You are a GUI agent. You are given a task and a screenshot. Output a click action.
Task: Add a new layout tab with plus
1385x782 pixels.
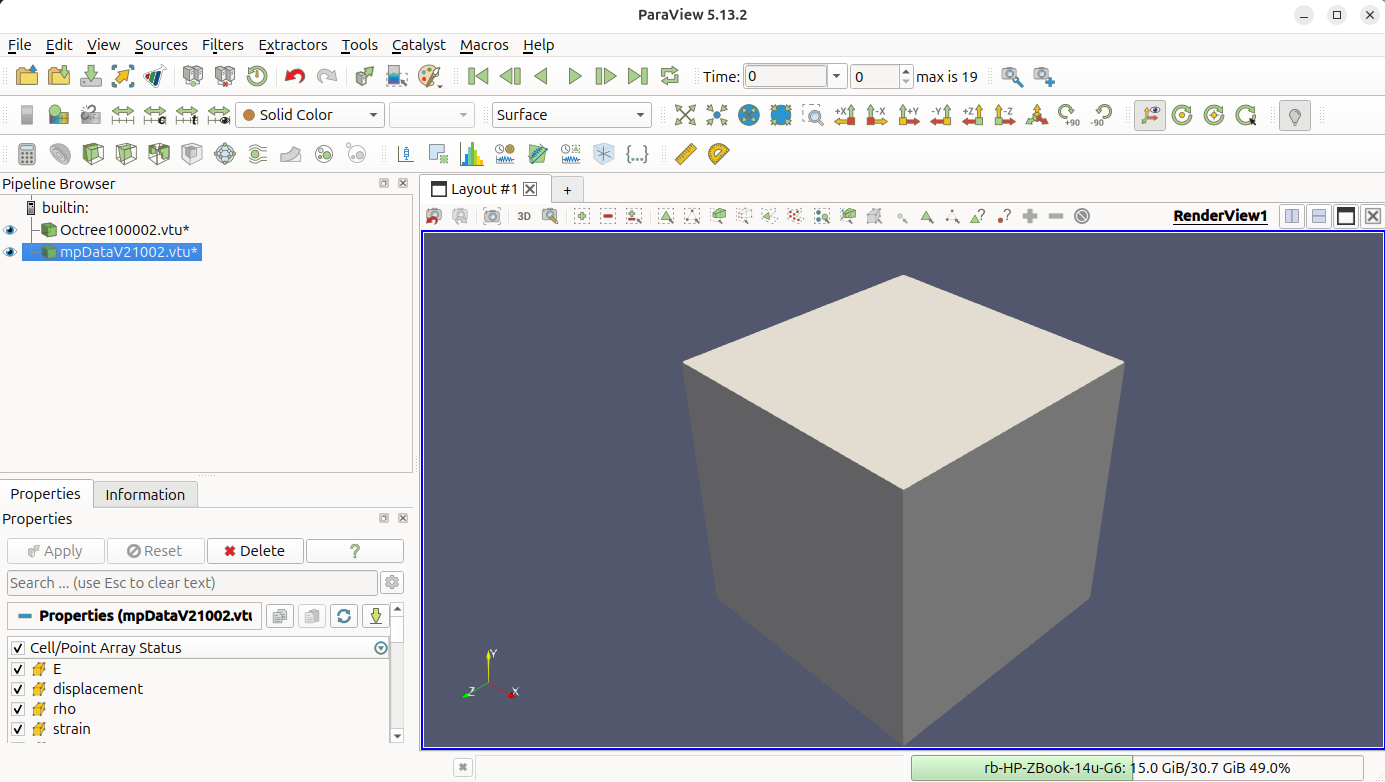567,189
